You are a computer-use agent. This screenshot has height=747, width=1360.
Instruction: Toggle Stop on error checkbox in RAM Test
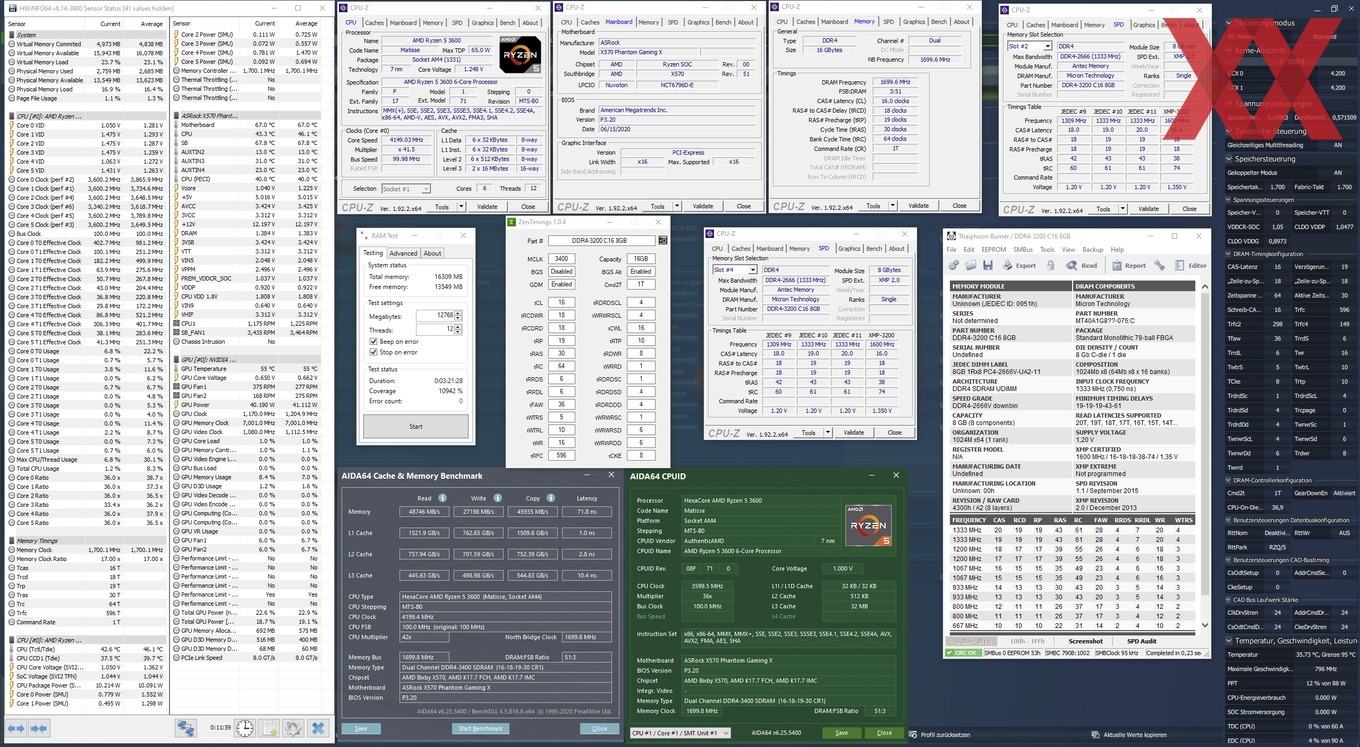374,352
